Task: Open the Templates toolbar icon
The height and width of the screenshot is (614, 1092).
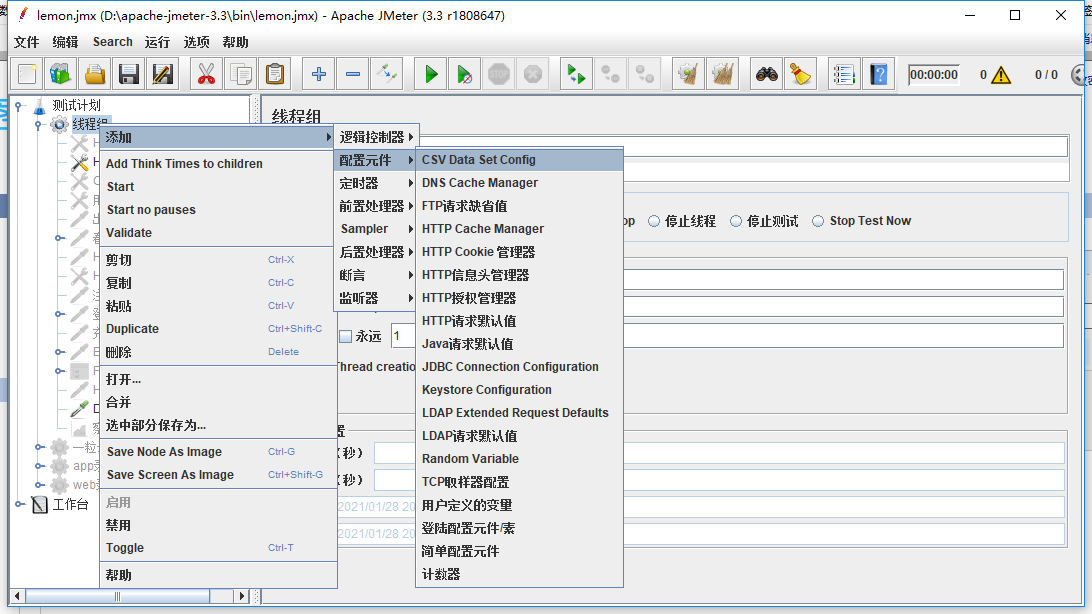Action: tap(61, 74)
